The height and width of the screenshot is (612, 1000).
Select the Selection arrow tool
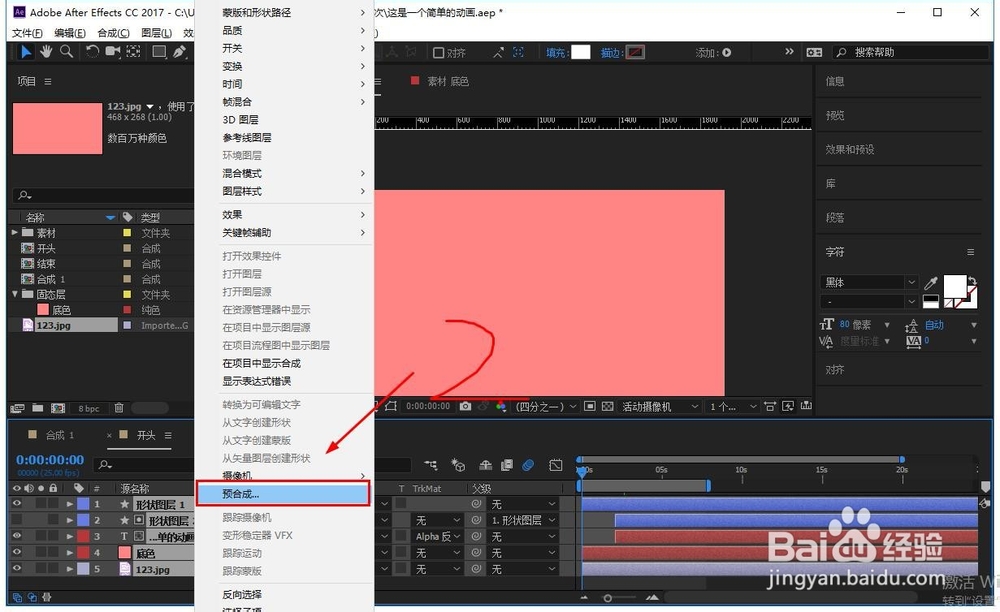coord(26,52)
